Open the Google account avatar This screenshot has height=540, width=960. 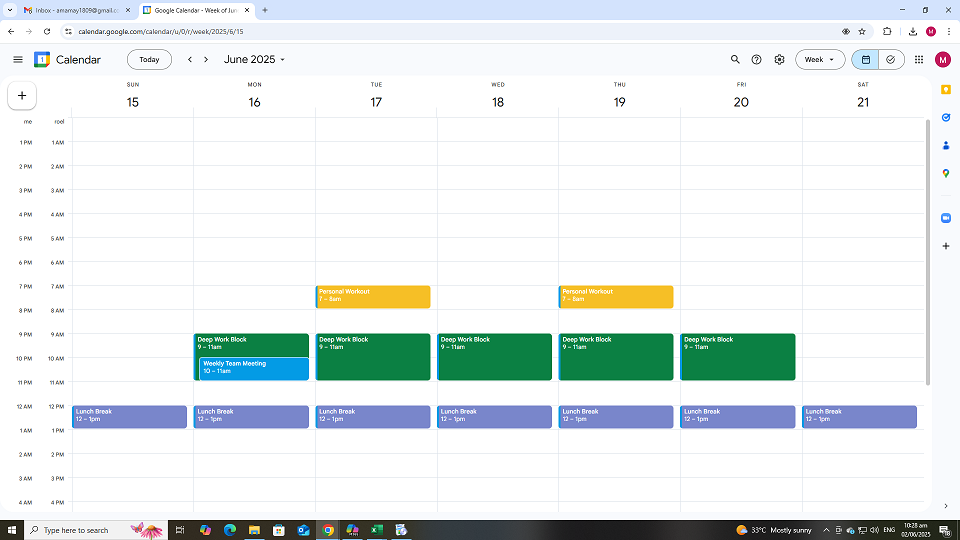943,59
